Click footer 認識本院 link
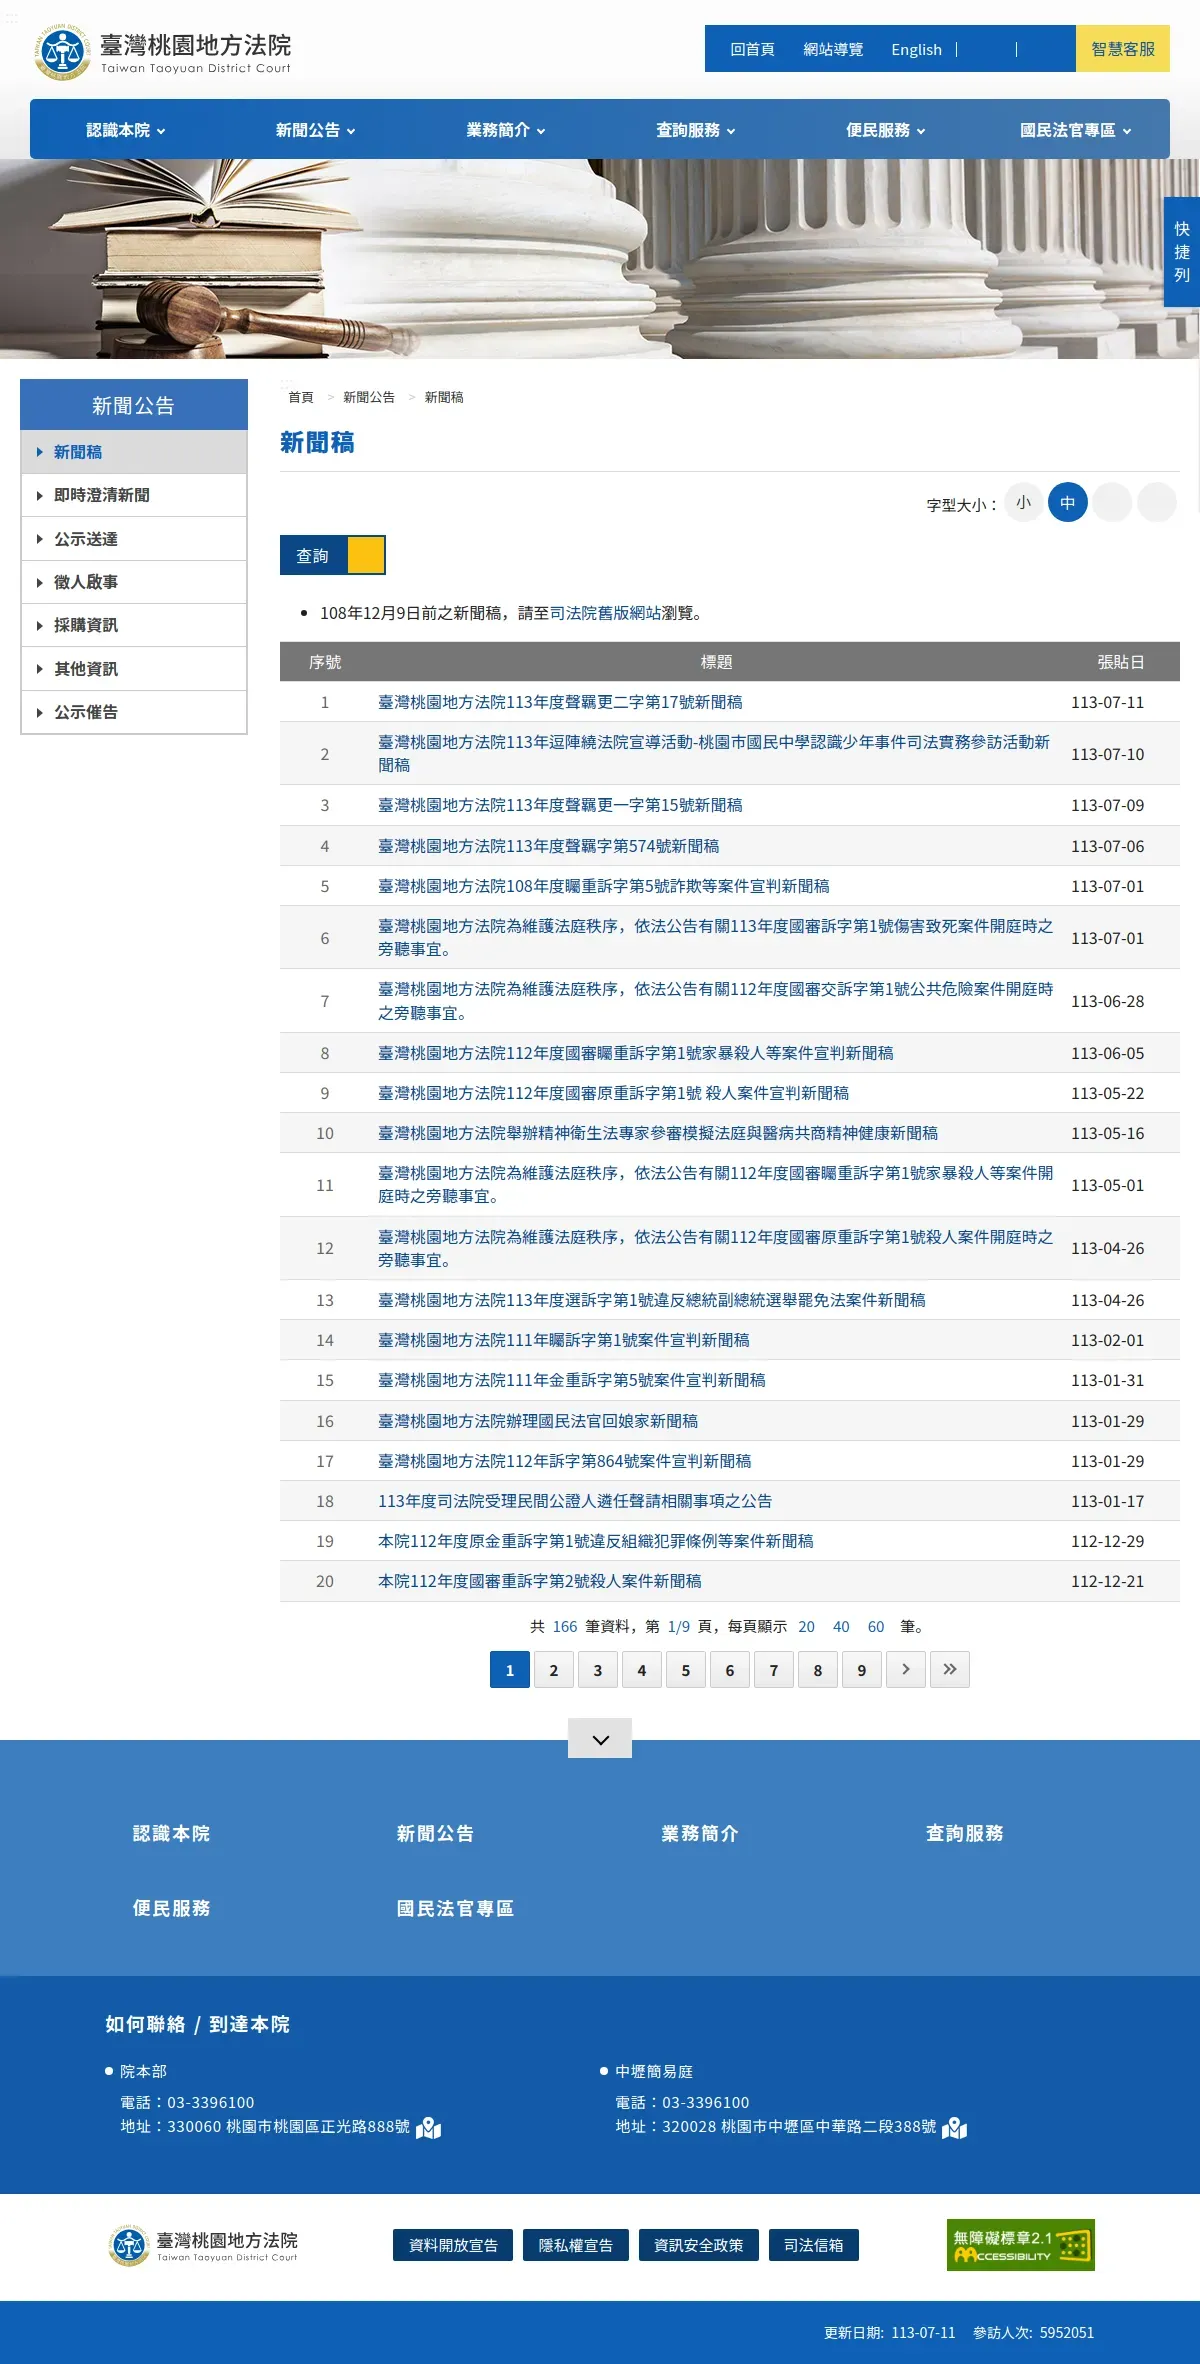 click(x=171, y=1833)
